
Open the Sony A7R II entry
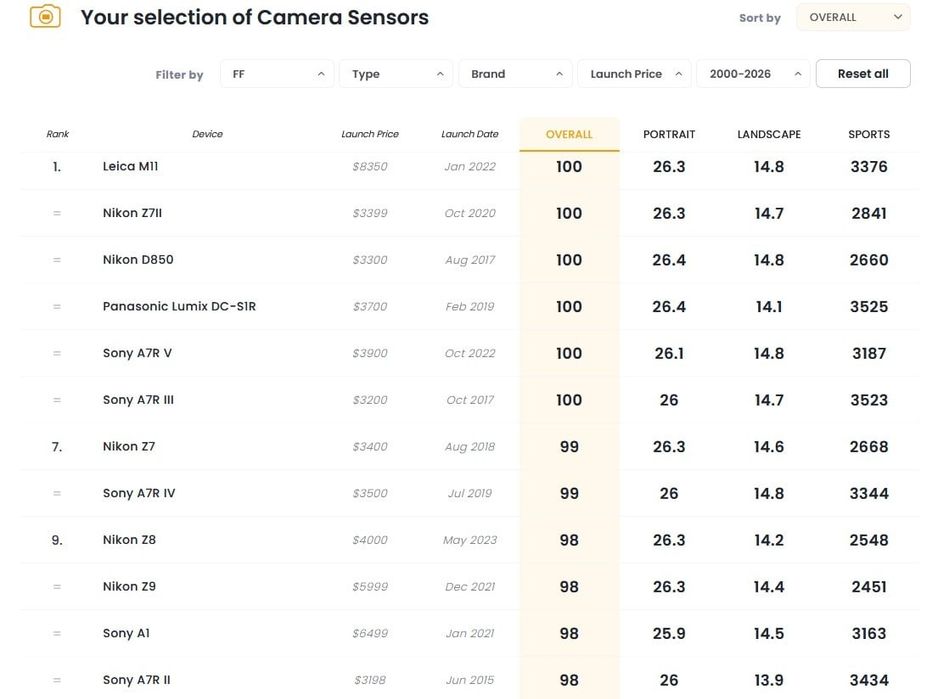tap(136, 680)
